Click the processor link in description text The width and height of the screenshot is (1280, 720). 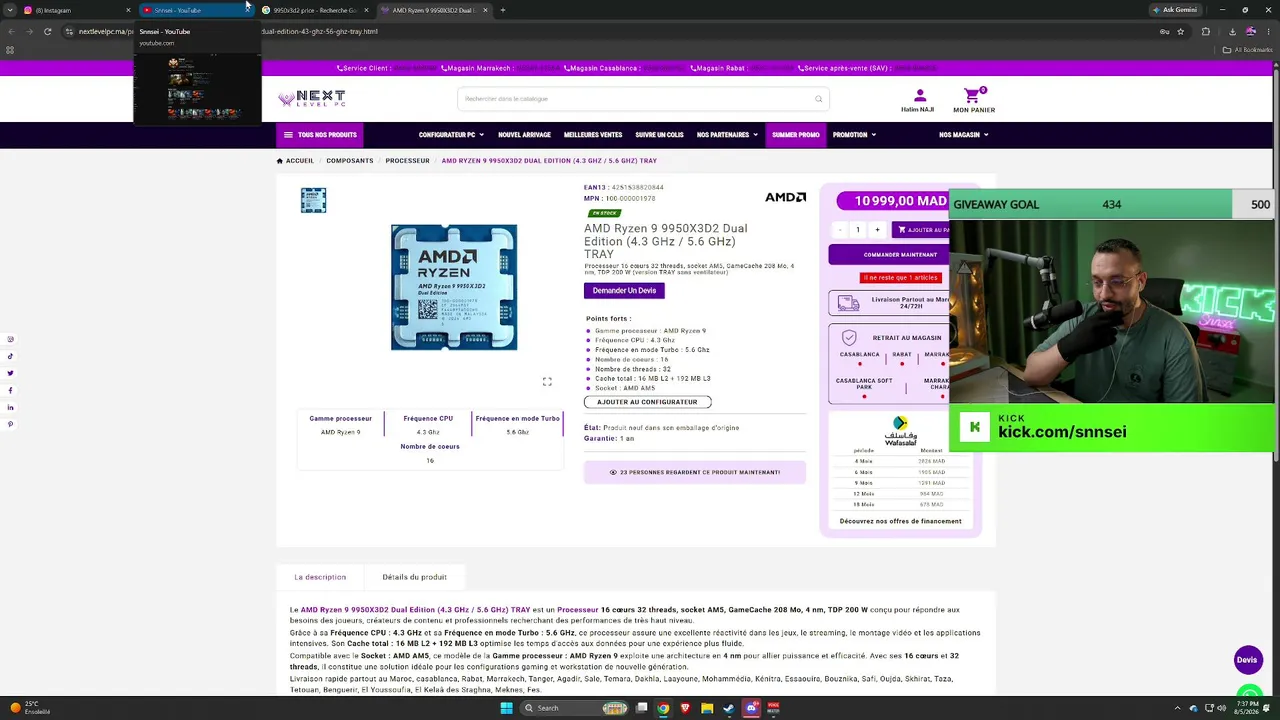pyautogui.click(x=577, y=610)
